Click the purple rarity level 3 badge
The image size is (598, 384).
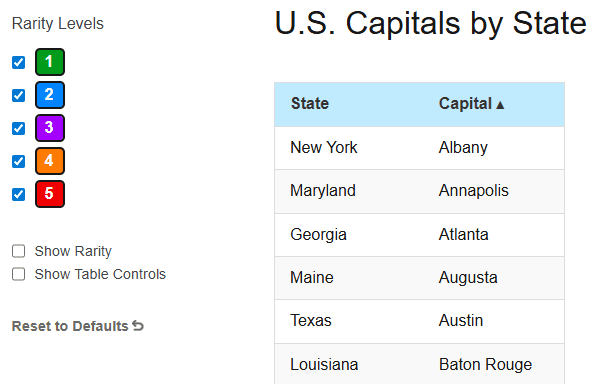50,128
